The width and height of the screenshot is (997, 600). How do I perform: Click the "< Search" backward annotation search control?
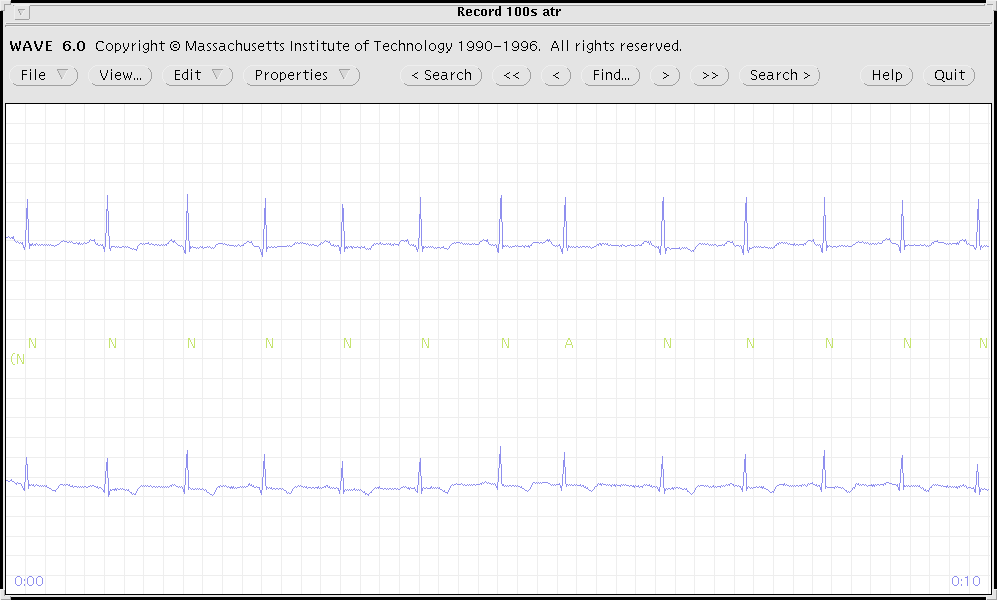coord(441,75)
